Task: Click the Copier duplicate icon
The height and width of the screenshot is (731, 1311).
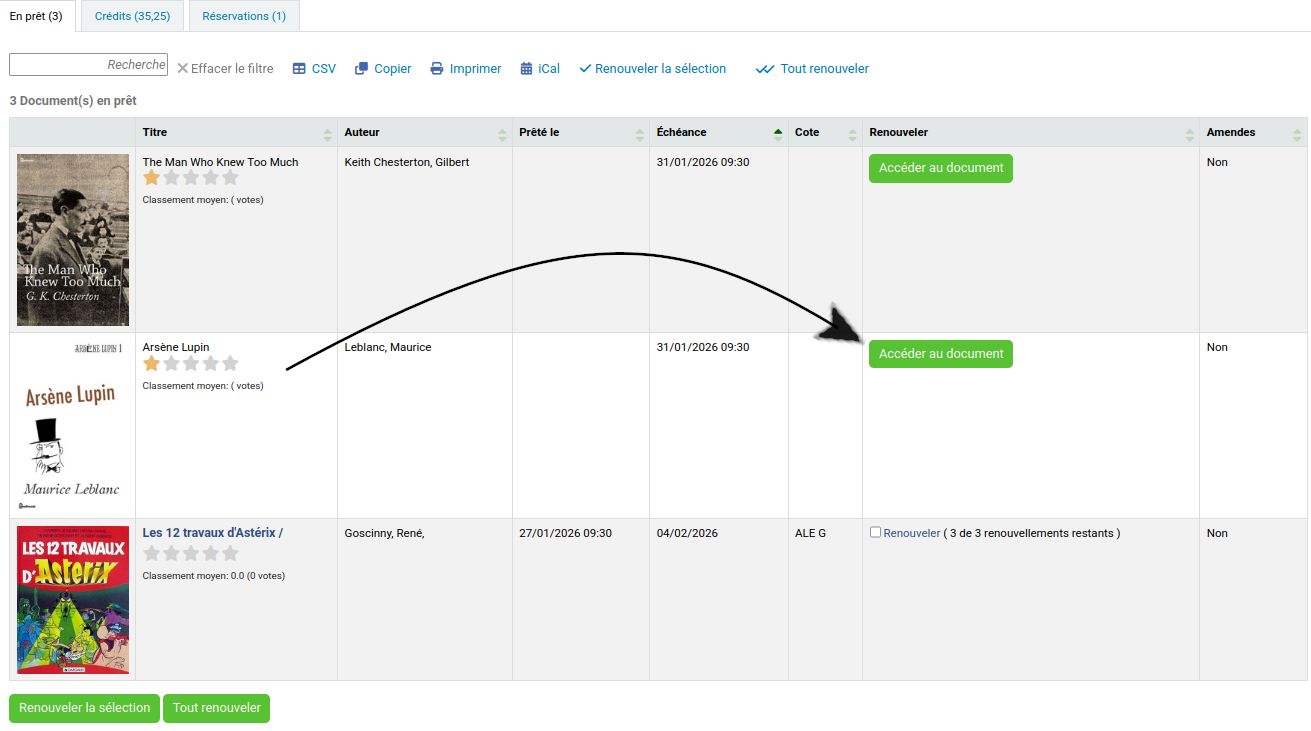Action: pyautogui.click(x=362, y=69)
